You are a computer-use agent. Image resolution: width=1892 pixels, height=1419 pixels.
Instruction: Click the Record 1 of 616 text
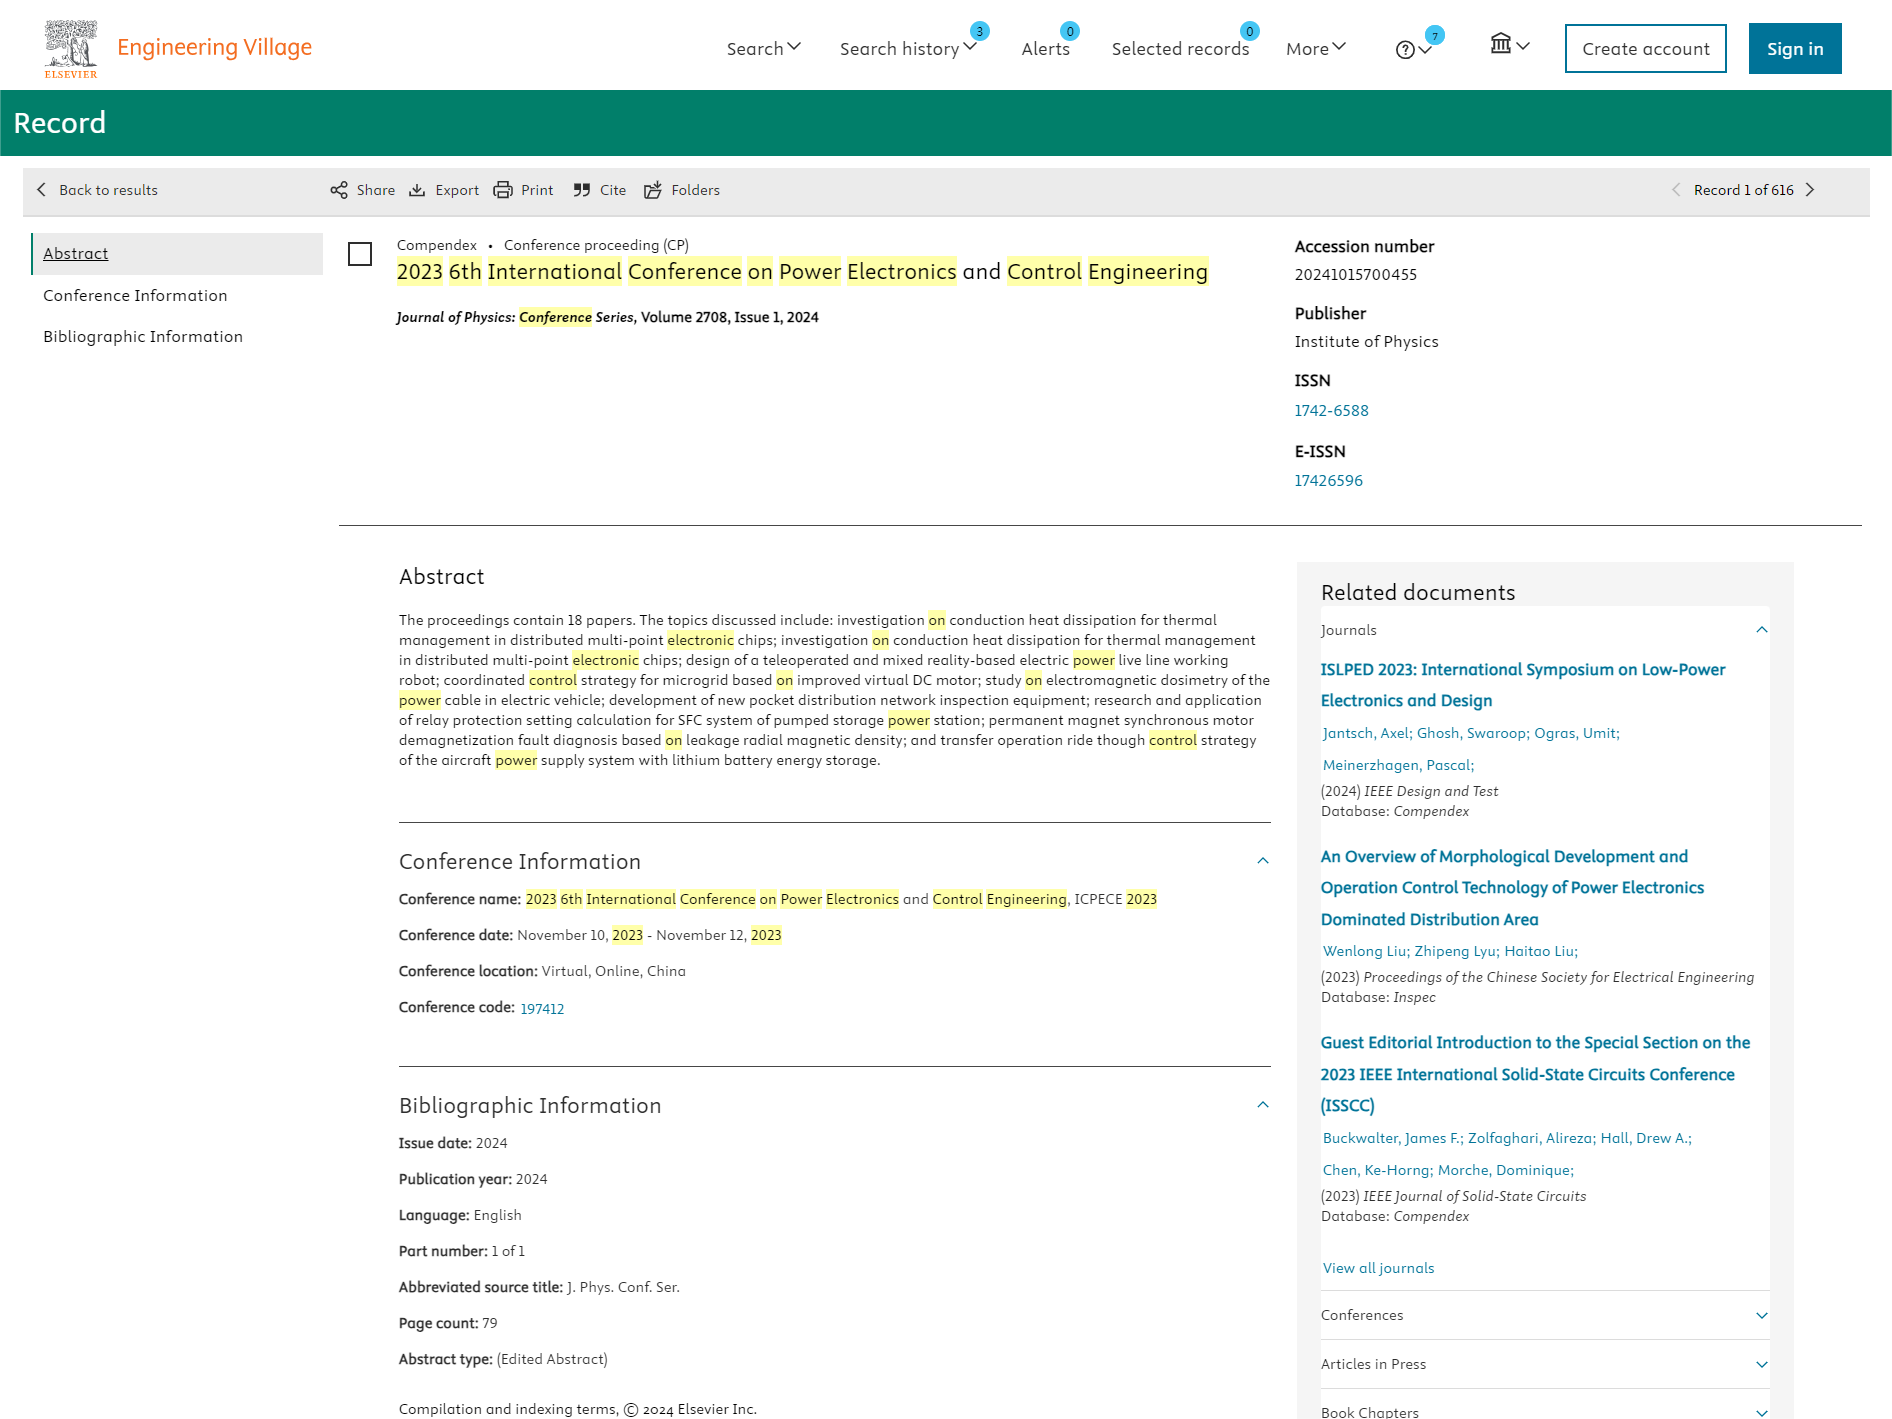coord(1743,190)
